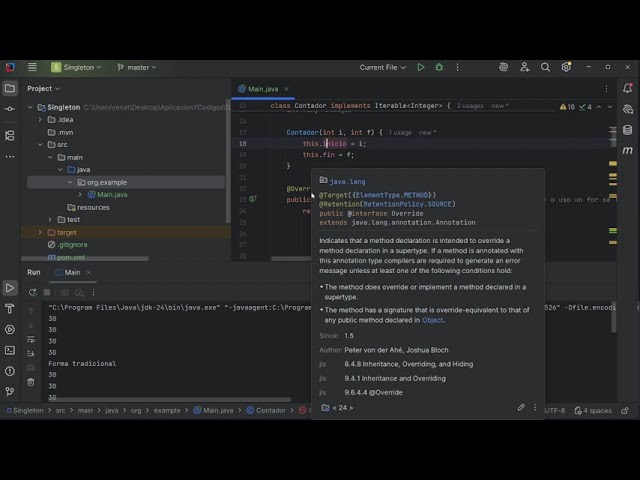Open the Build hammer tool window
This screenshot has height=480, width=640.
(x=10, y=309)
